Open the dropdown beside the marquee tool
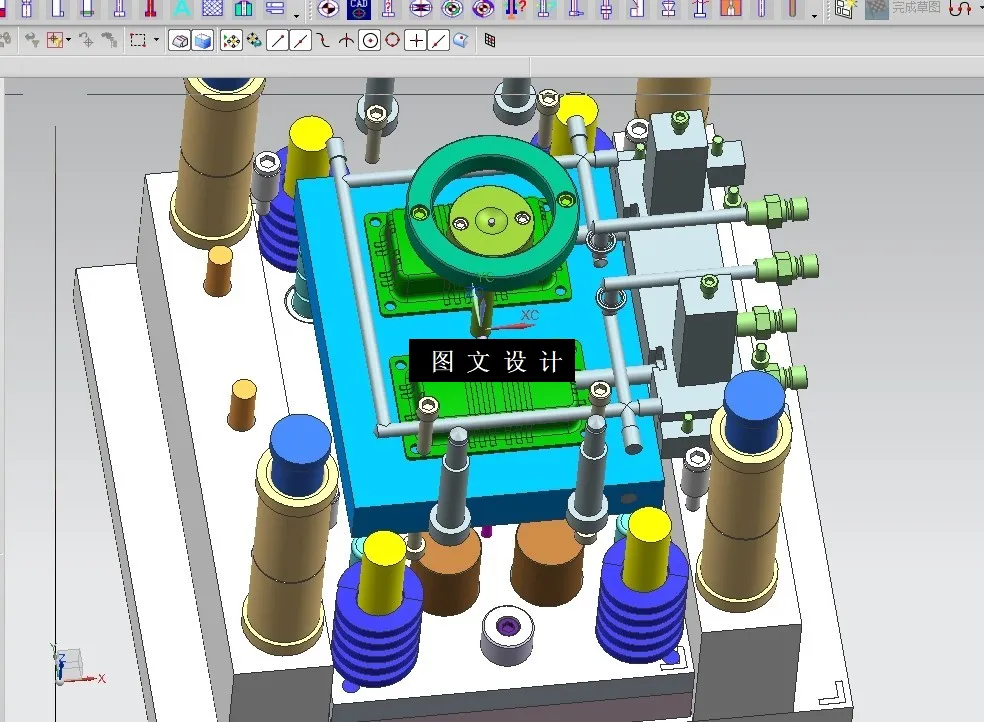This screenshot has width=984, height=722. point(157,40)
